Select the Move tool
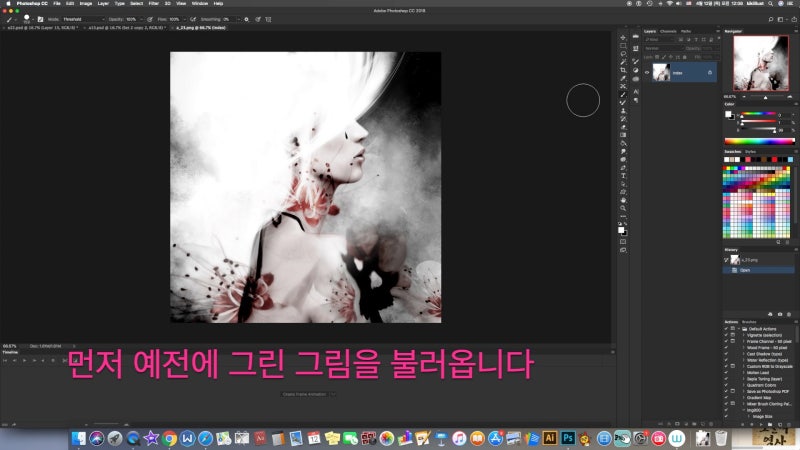 tap(623, 38)
